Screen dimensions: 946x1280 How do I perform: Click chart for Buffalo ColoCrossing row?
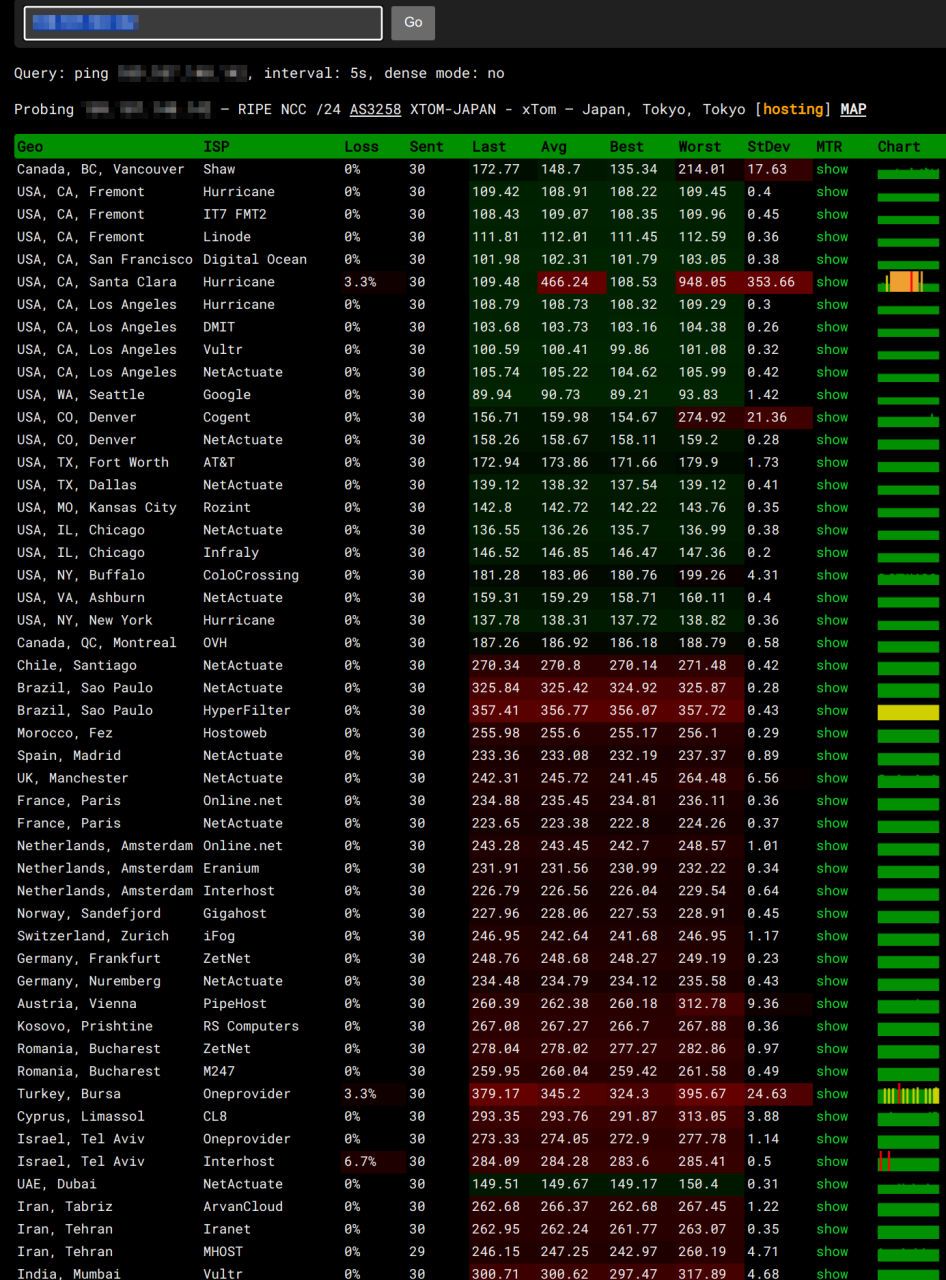click(908, 577)
